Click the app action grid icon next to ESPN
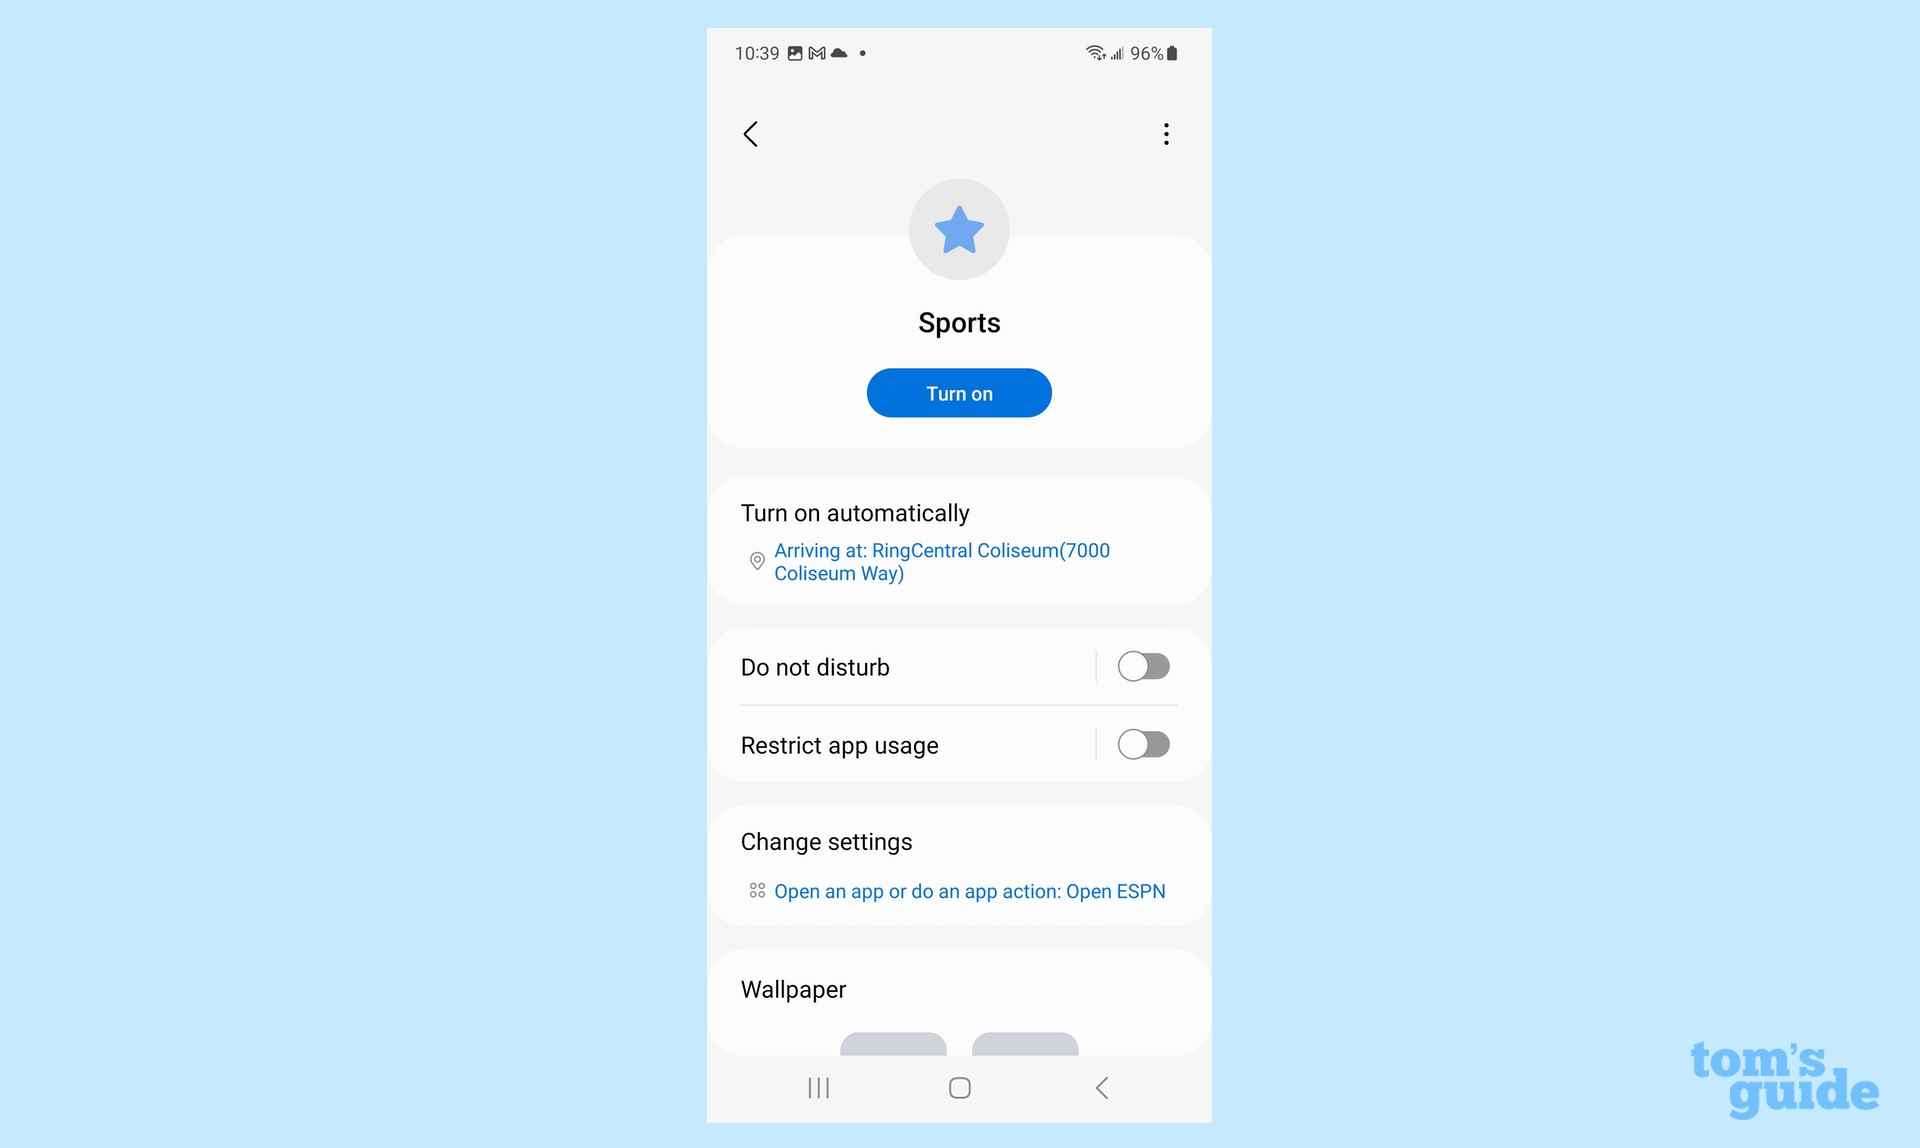The width and height of the screenshot is (1920, 1148). [x=756, y=891]
